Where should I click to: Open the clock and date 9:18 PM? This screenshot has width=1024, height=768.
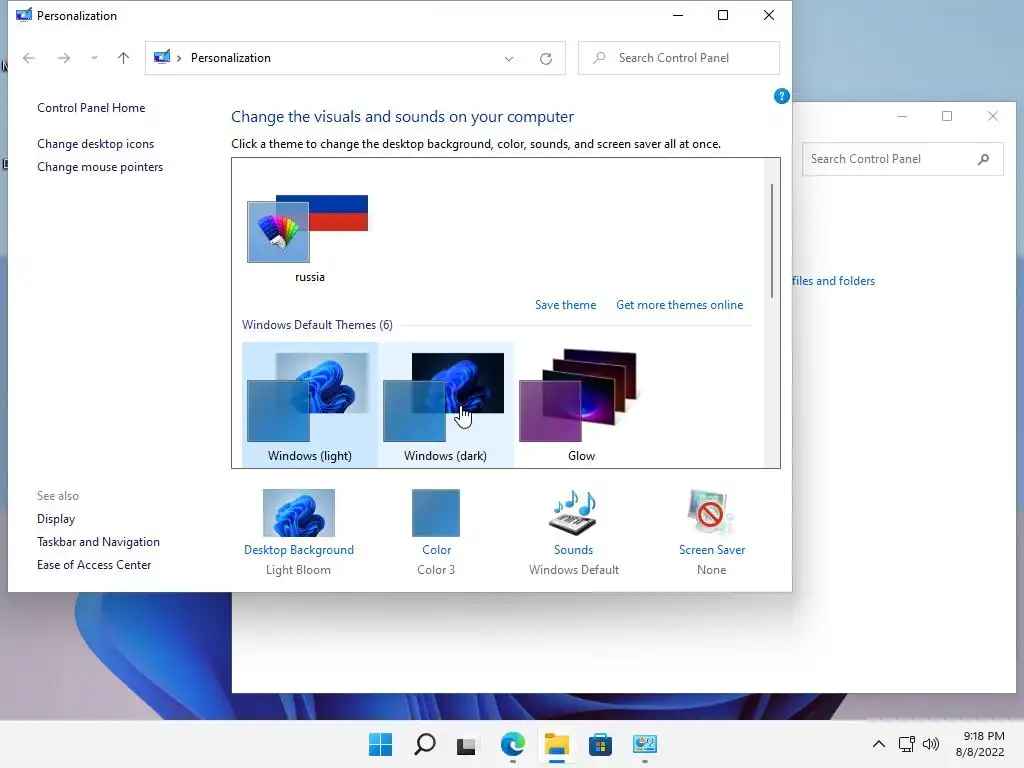[980, 744]
